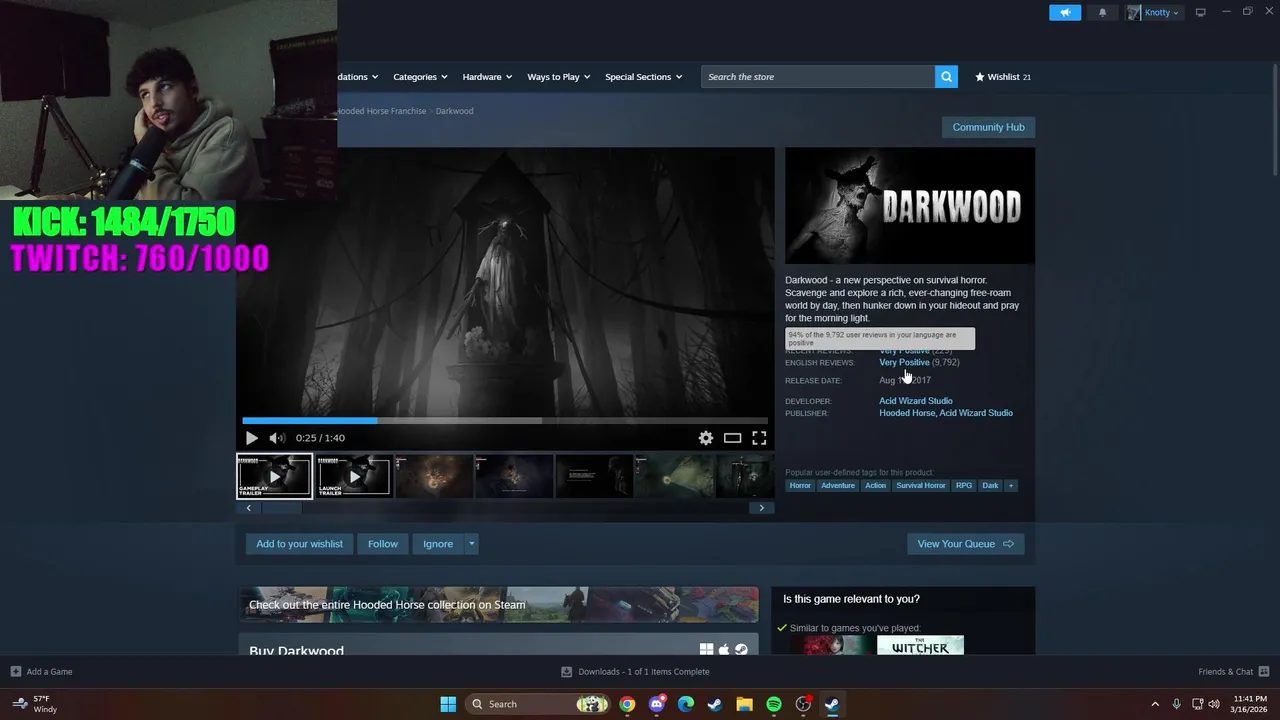Seek on the trailer progress bar

tap(505, 421)
